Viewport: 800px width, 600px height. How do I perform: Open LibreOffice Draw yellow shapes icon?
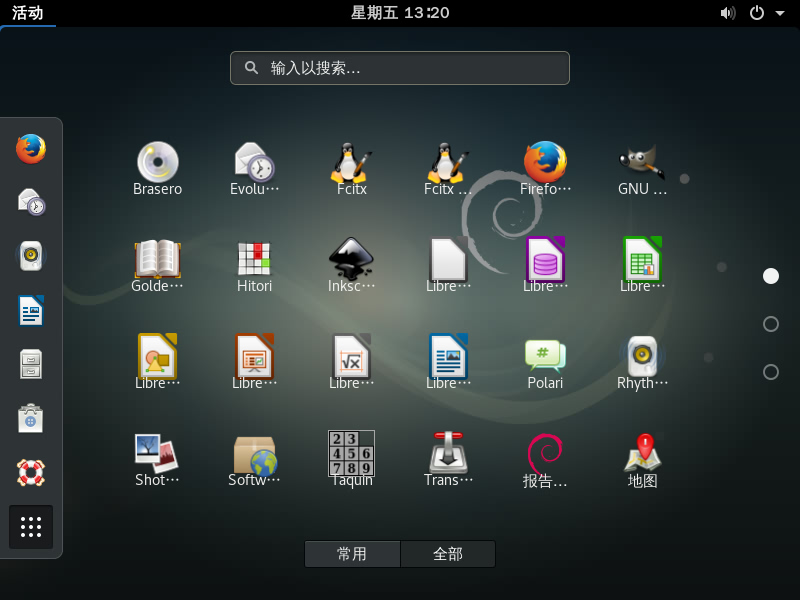coord(158,362)
